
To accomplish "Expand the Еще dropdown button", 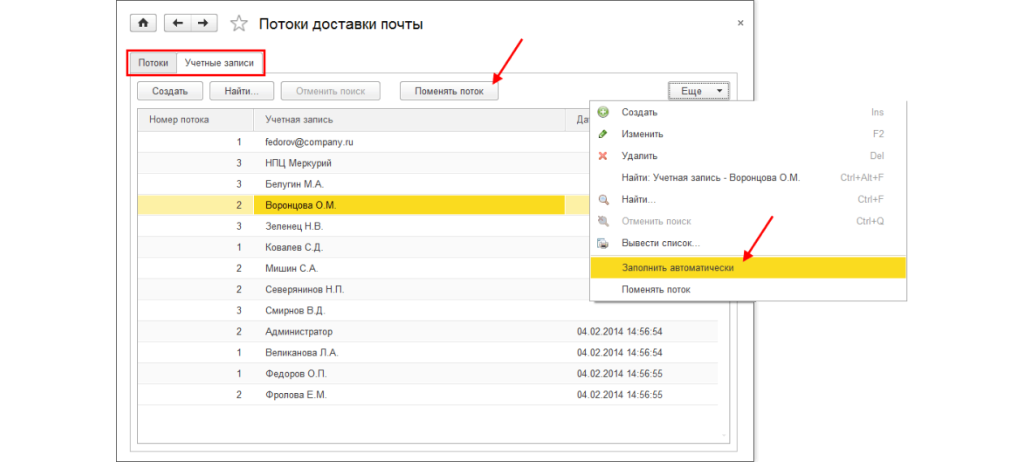I will coord(699,91).
